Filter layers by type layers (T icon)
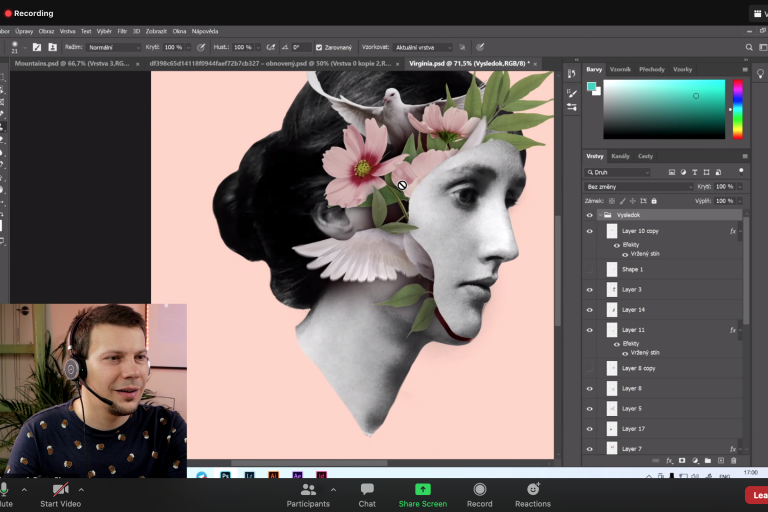The image size is (768, 512). [693, 172]
